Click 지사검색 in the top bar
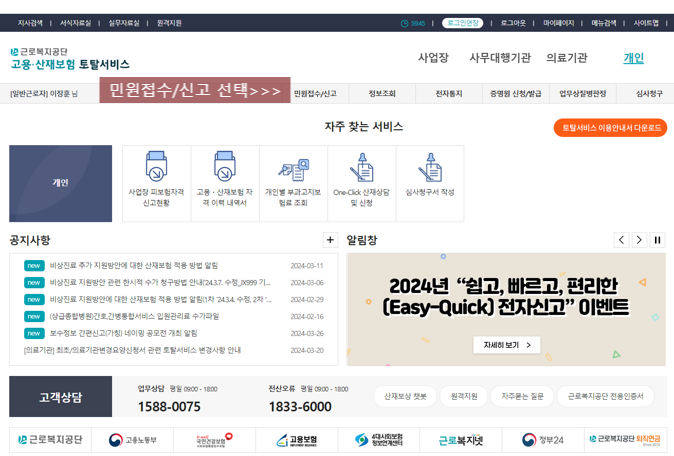This screenshot has width=674, height=456. pos(30,23)
